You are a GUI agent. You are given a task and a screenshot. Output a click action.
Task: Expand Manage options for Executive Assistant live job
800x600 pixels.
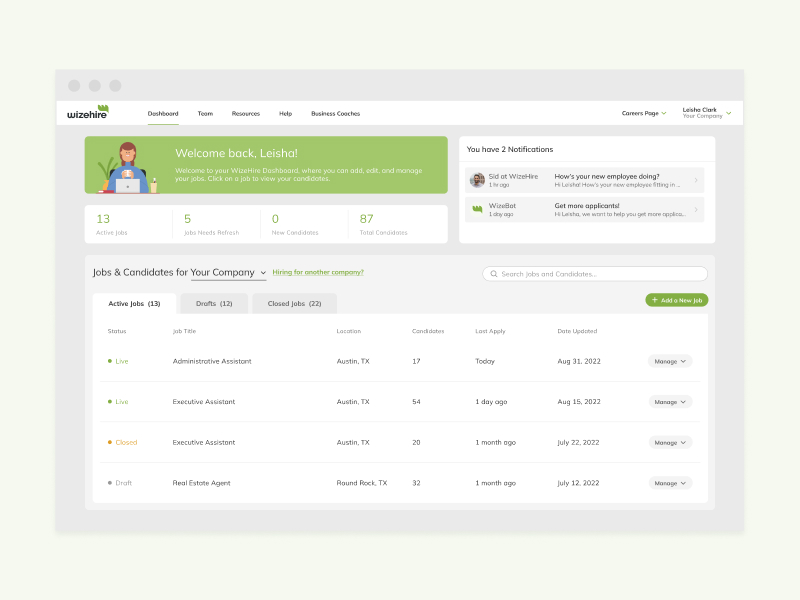(669, 401)
